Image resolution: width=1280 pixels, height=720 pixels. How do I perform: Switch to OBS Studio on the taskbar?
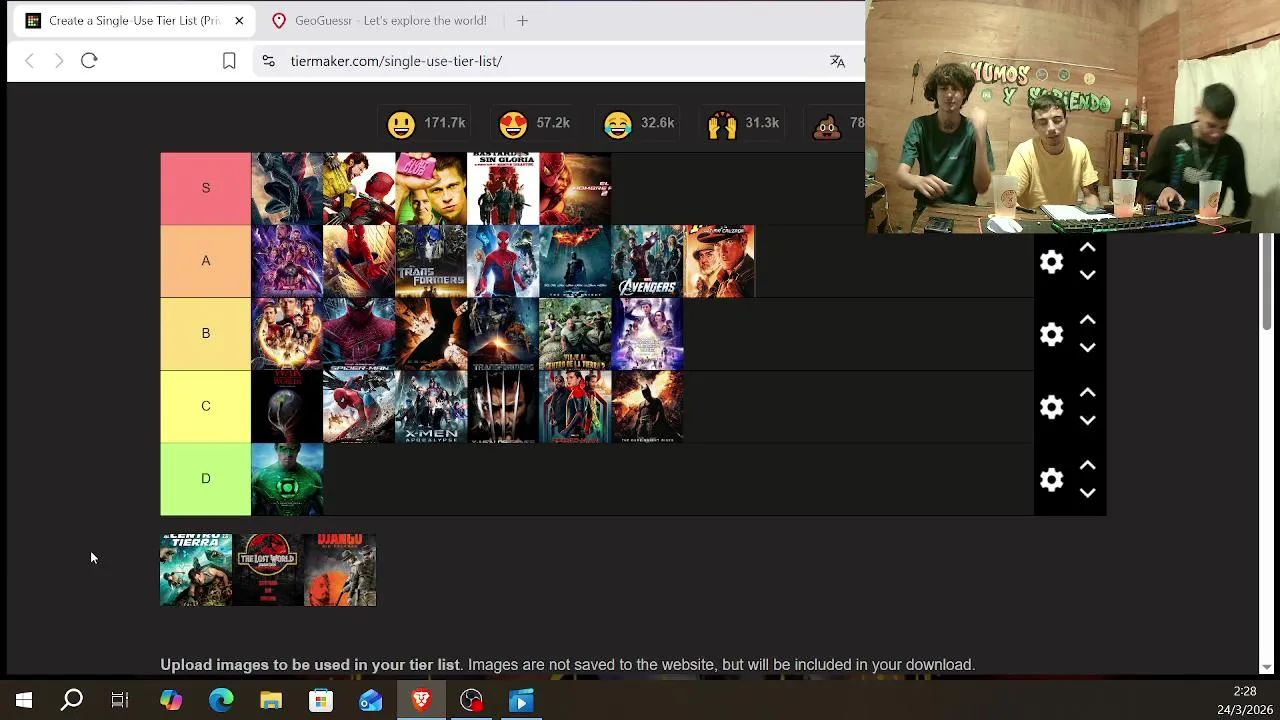pos(471,700)
